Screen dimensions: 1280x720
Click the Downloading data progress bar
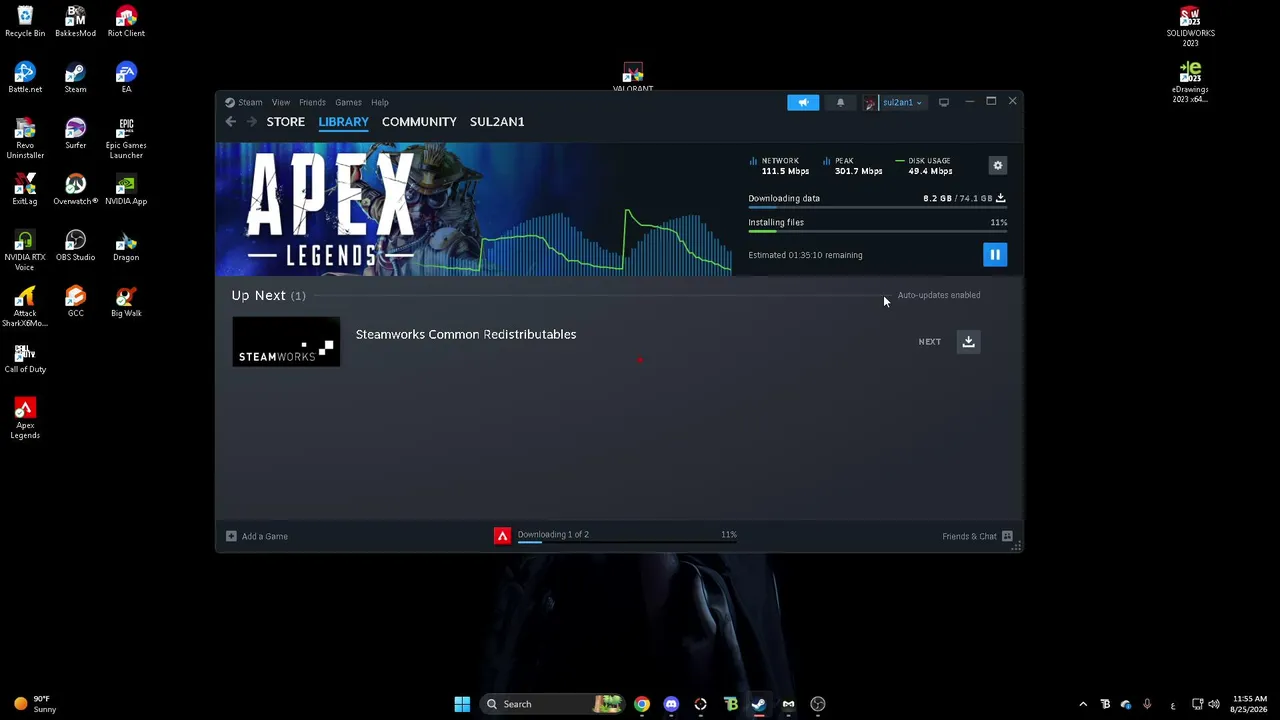coord(877,208)
